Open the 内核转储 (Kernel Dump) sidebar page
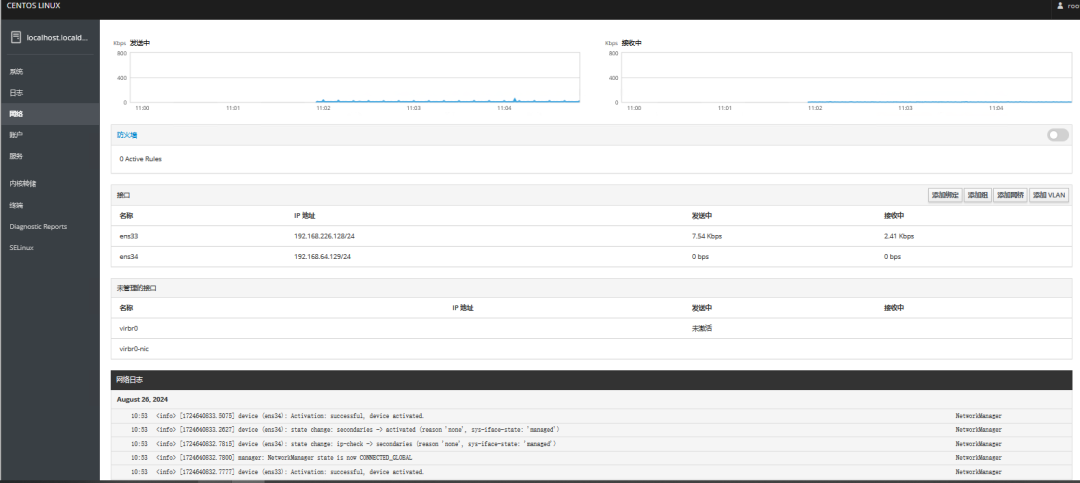The image size is (1080, 483). [23, 184]
